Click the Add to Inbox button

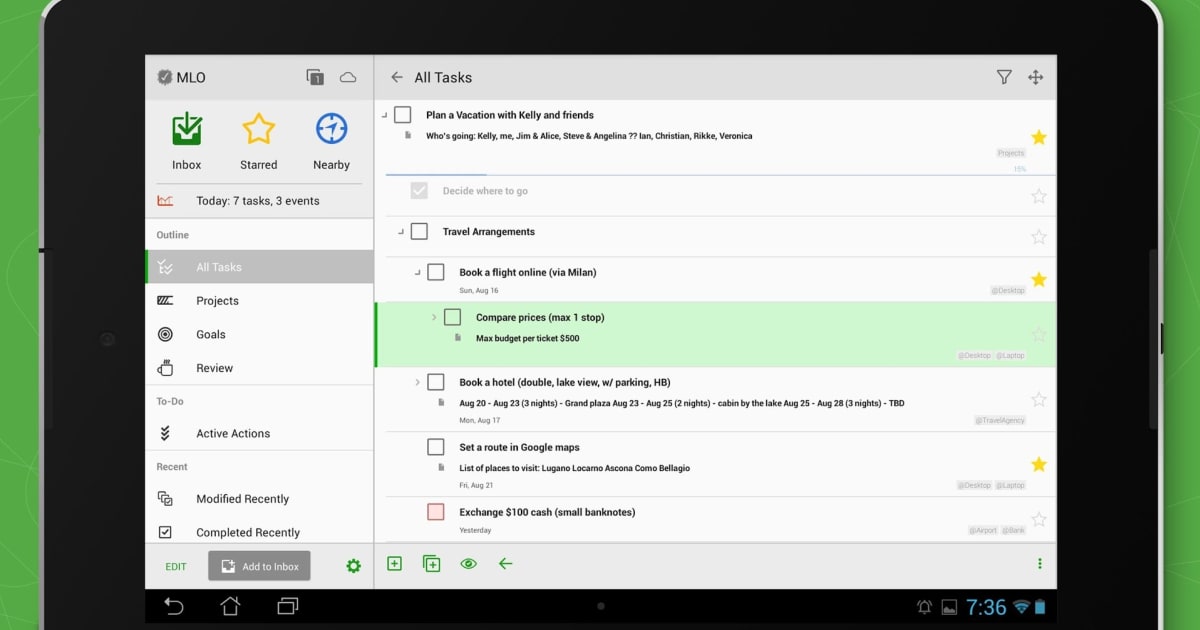pyautogui.click(x=259, y=565)
